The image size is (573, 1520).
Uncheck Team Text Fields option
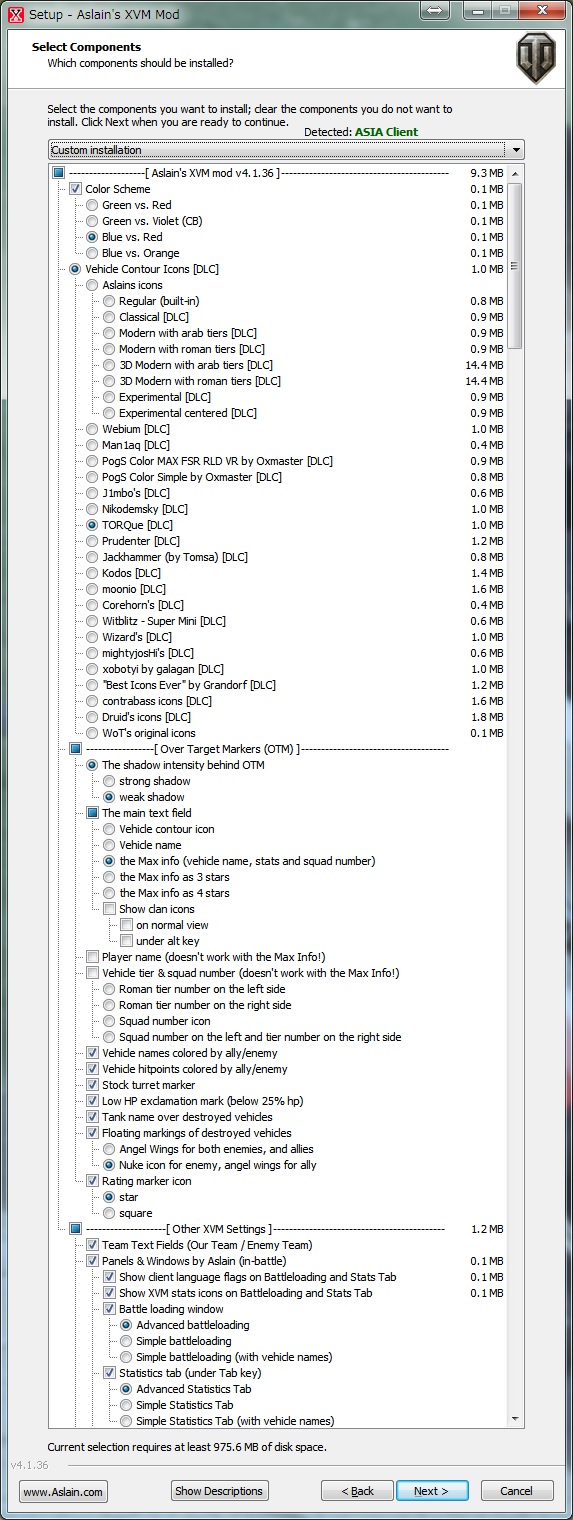(93, 1245)
